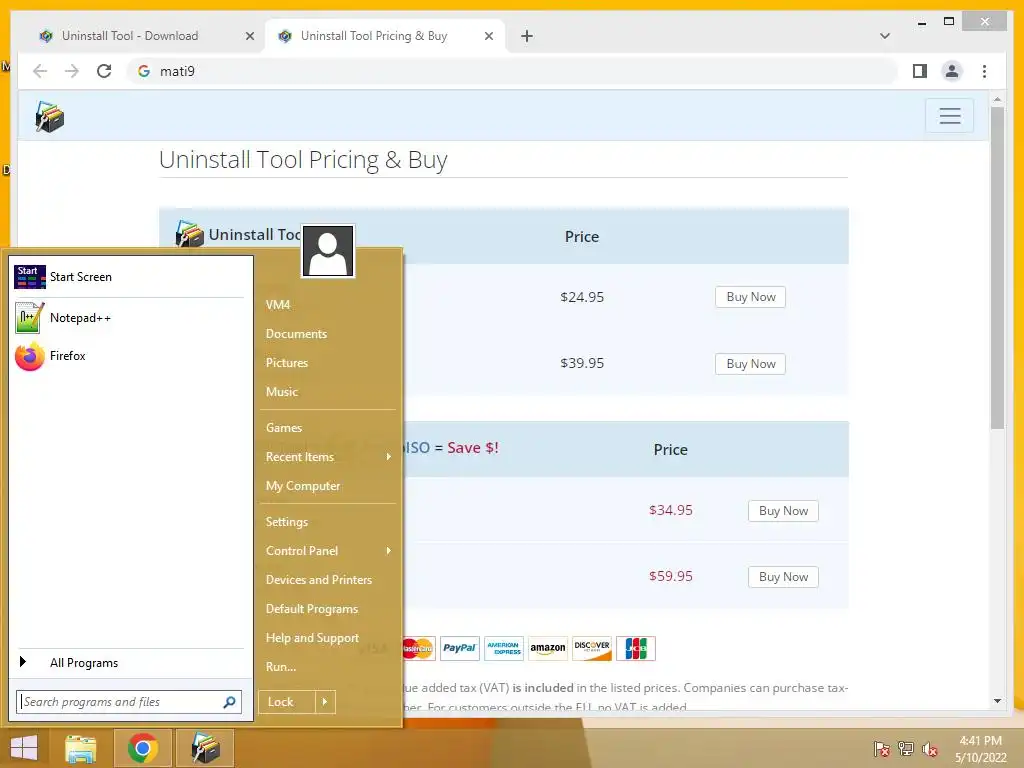
Task: Click the taskbar clock 4:41 PM
Action: click(x=980, y=741)
